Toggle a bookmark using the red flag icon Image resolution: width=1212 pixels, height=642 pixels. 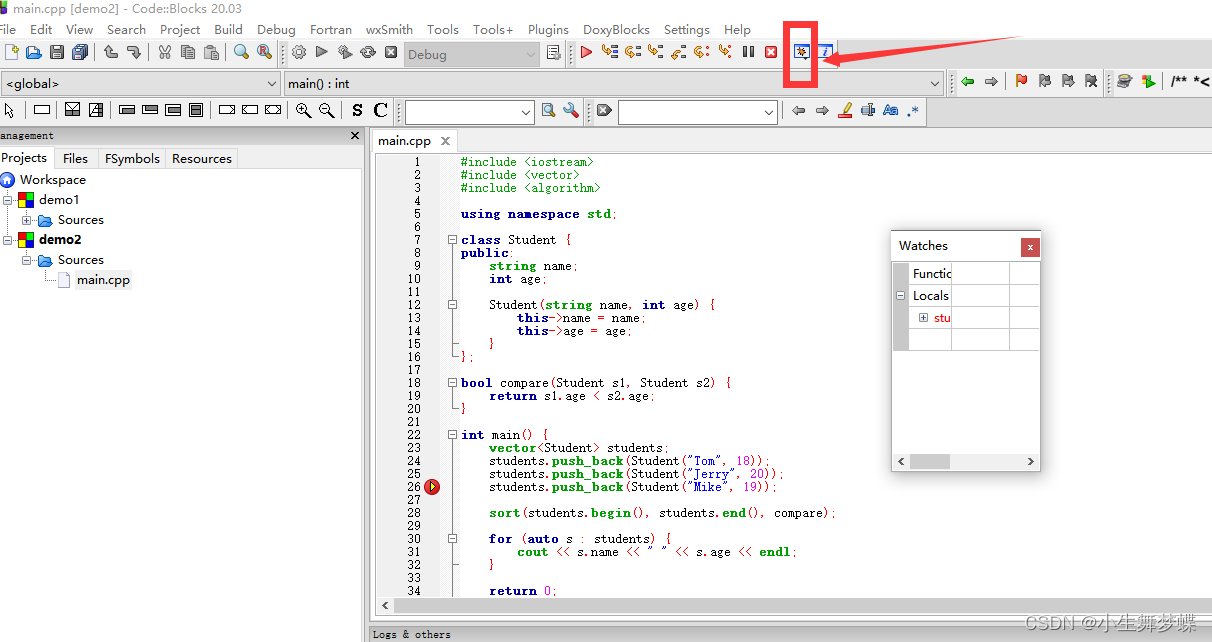pyautogui.click(x=1021, y=81)
